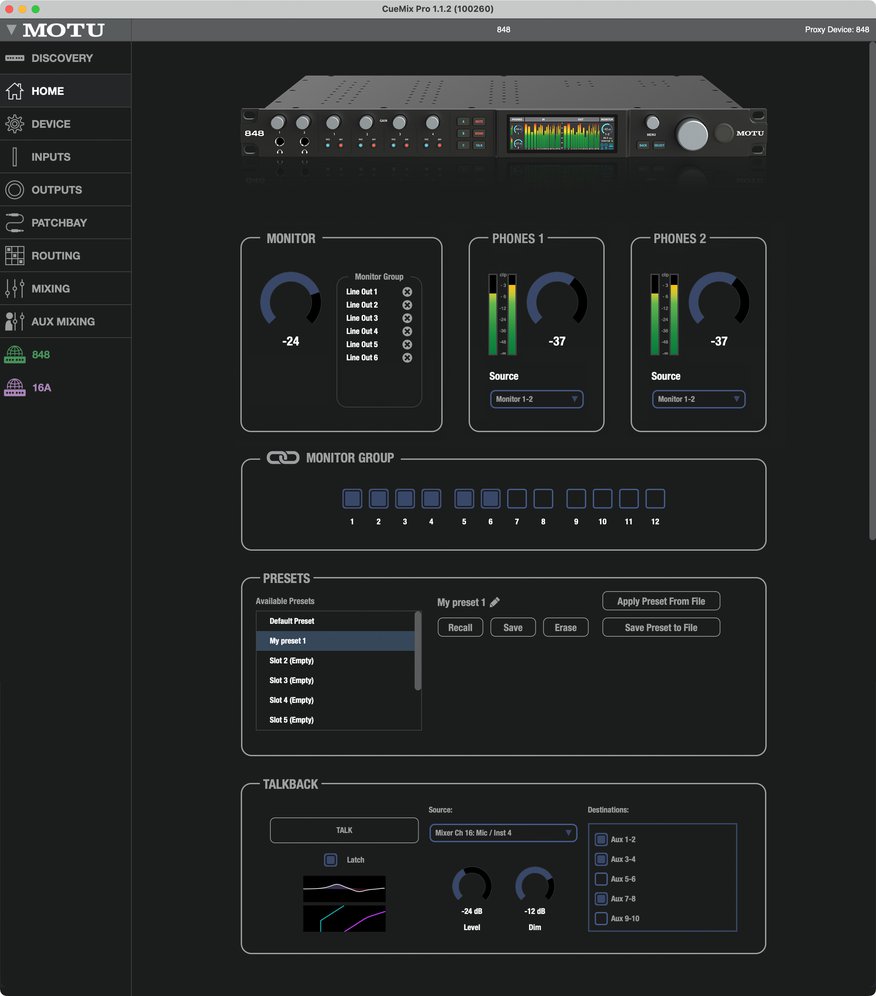Select the purple 16A device icon
The height and width of the screenshot is (996, 876).
tap(15, 387)
